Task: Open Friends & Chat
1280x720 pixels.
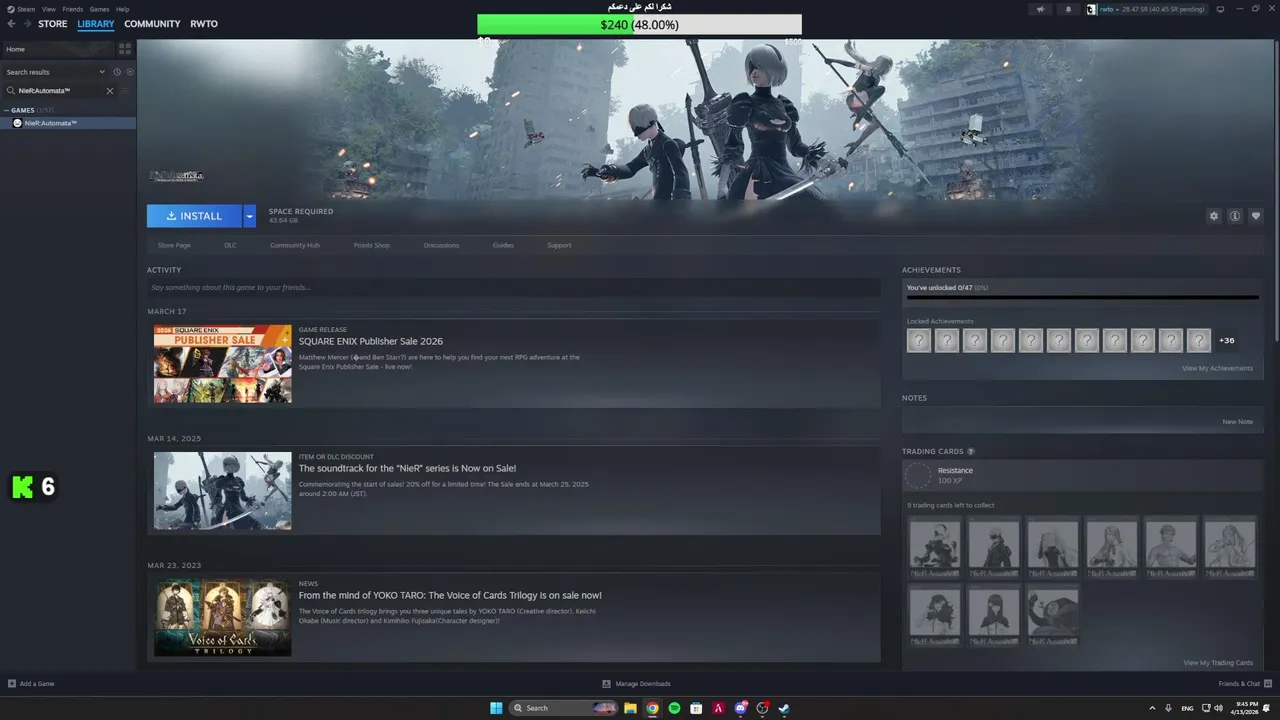Action: click(1245, 684)
